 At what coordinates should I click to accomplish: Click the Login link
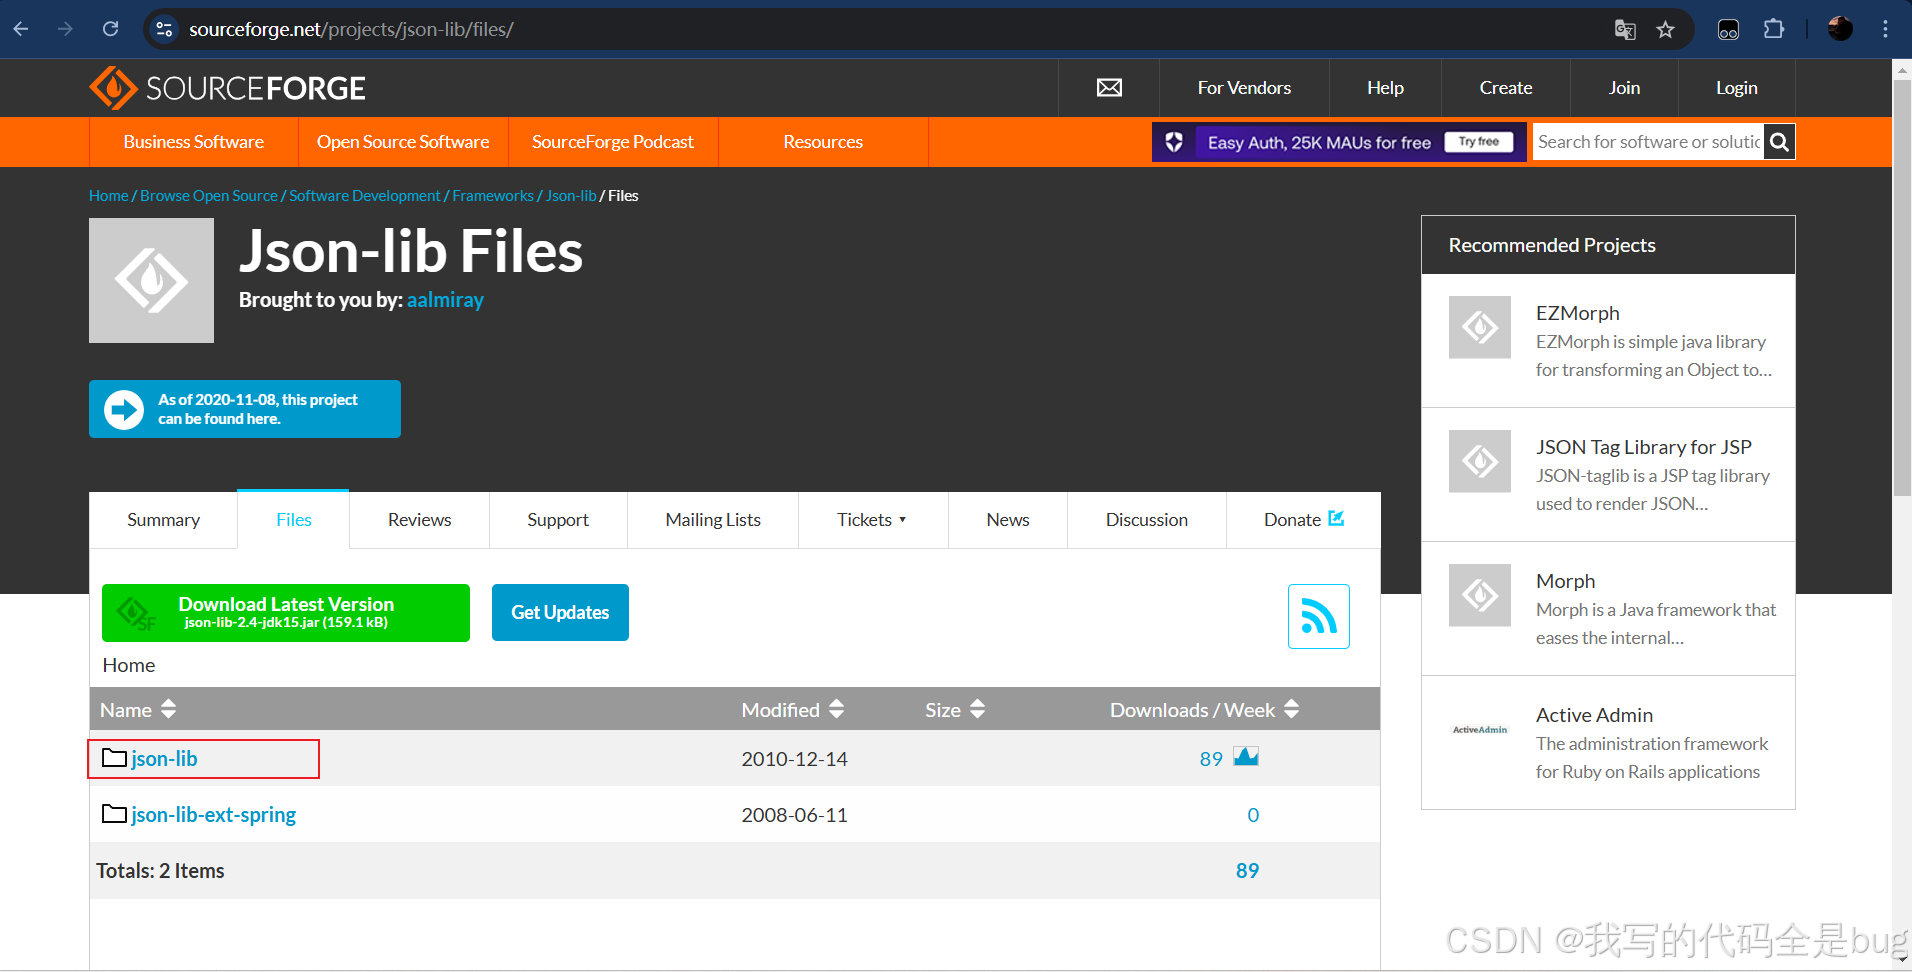1737,88
